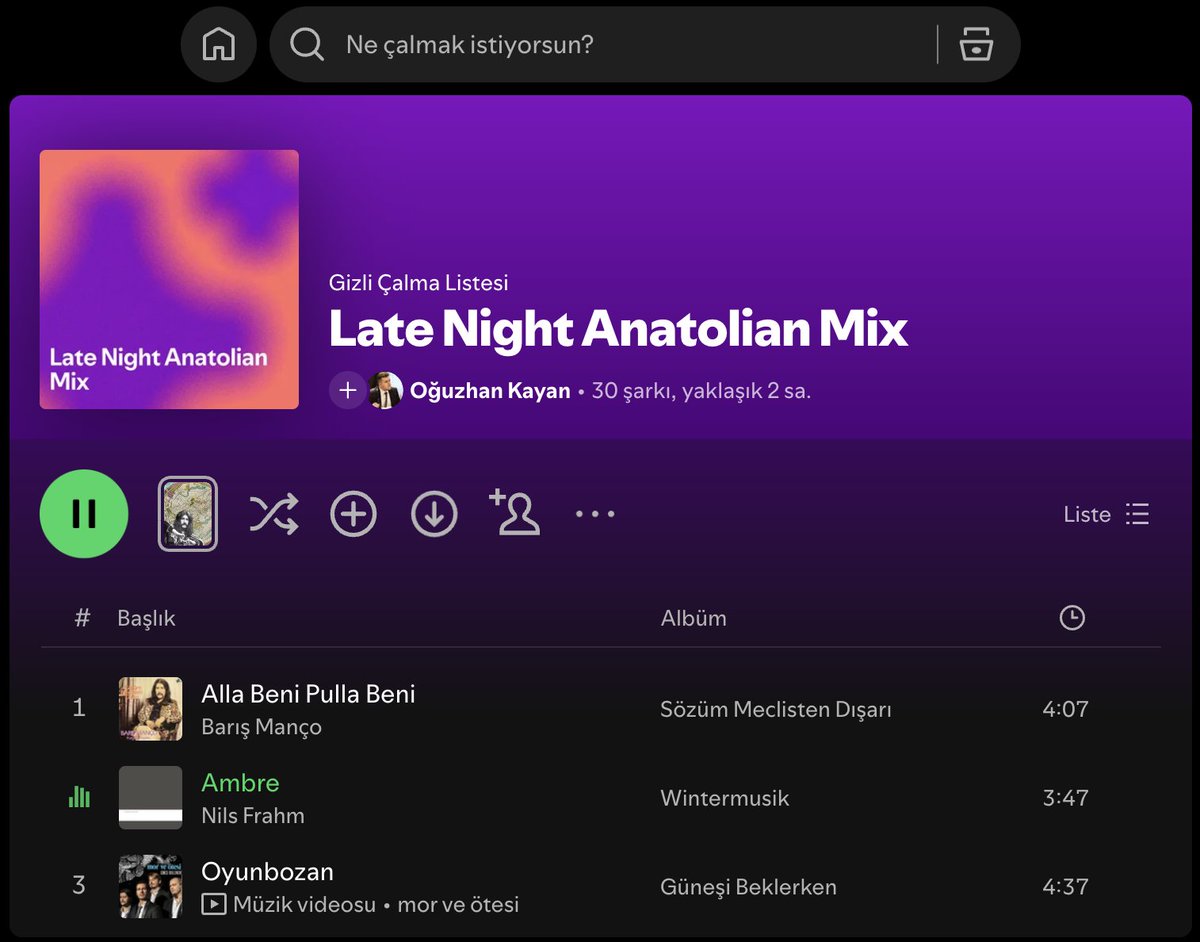Open album Güneşi Beklerken
1200x942 pixels.
748,887
